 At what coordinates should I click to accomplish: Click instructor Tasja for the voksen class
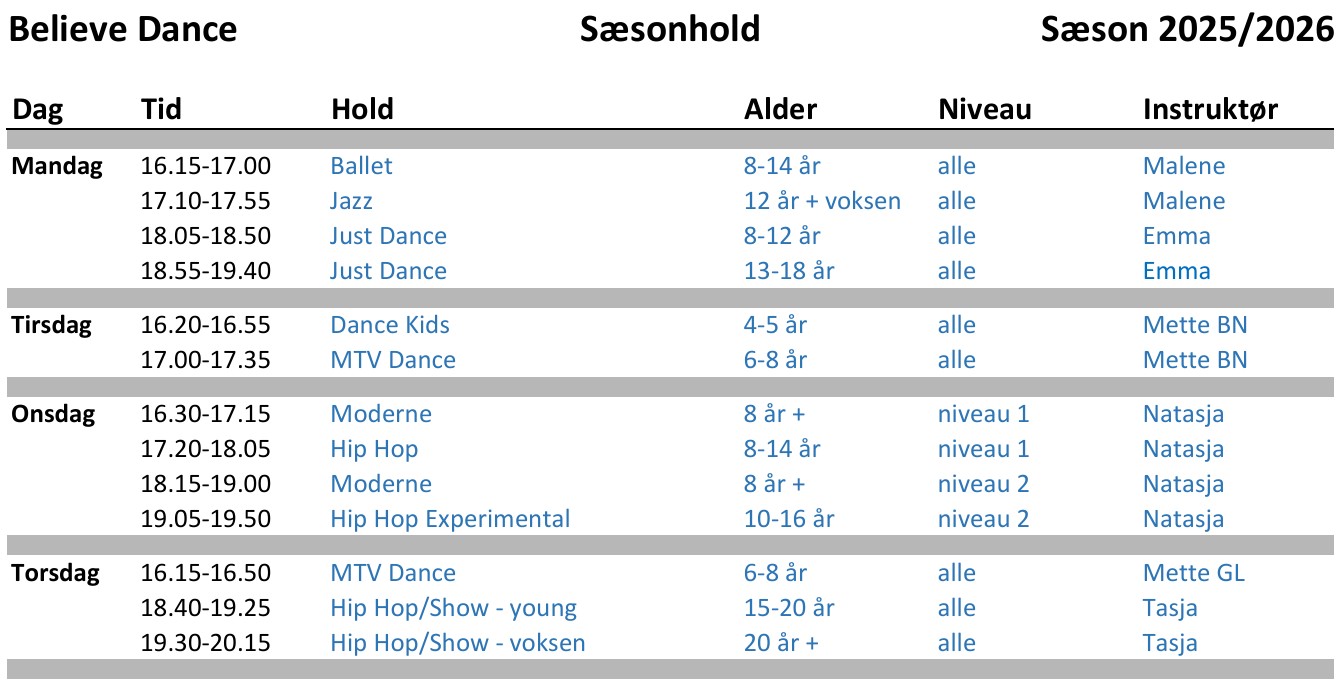(x=1170, y=643)
